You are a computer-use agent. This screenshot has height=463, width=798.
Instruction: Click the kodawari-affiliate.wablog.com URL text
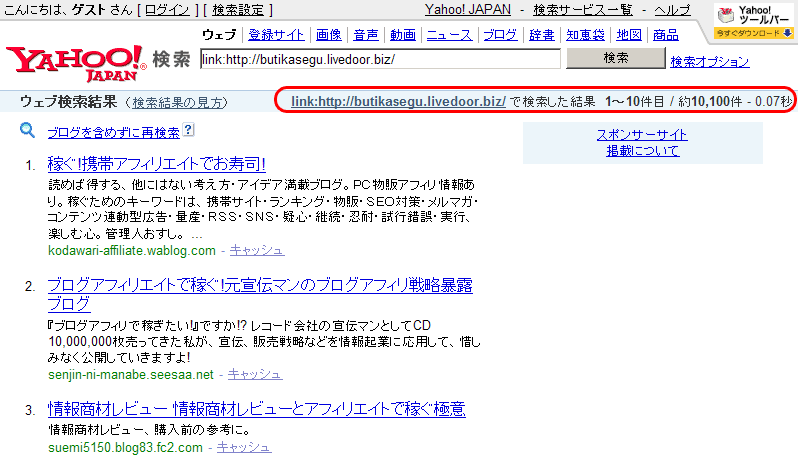(132, 250)
